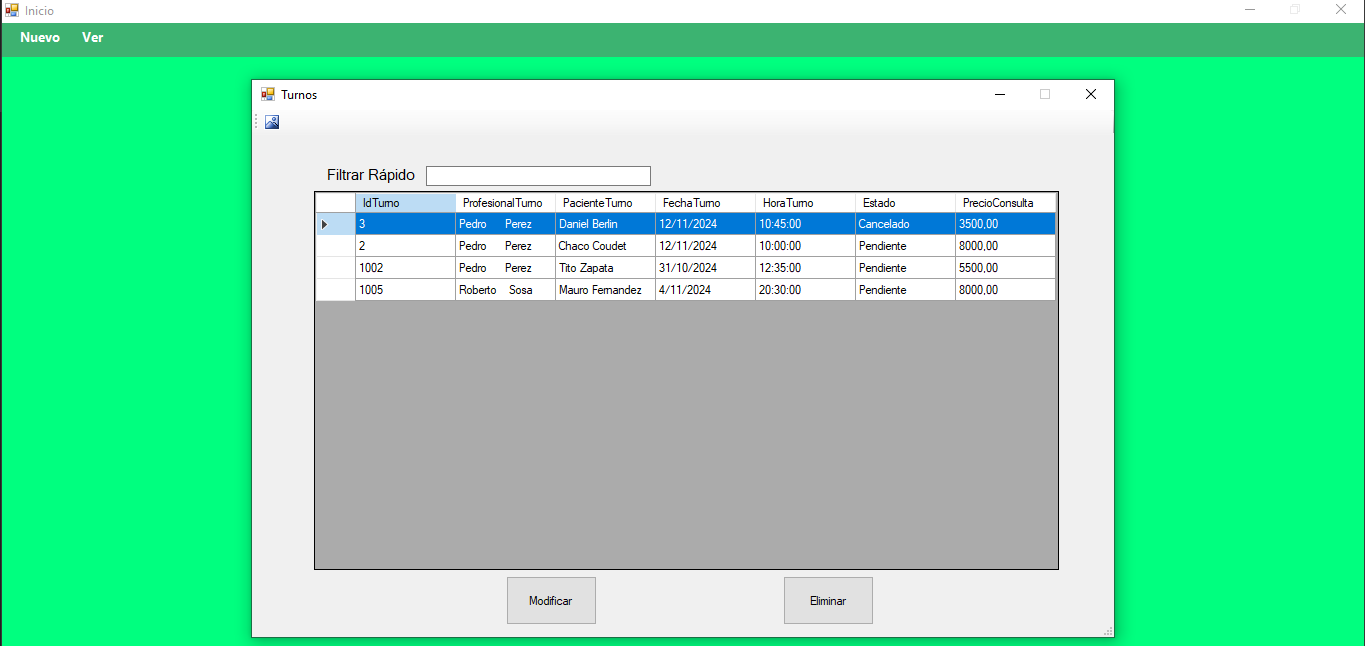Sort by the IdTurno column header
This screenshot has height=646, width=1365.
click(x=405, y=203)
